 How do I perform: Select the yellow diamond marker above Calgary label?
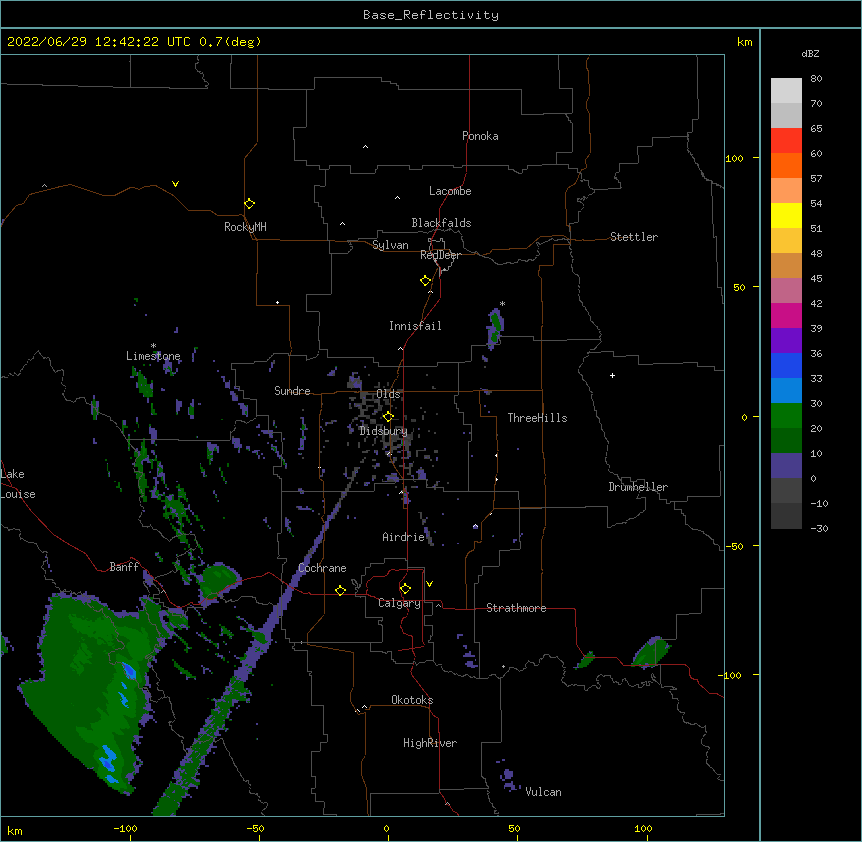click(405, 589)
